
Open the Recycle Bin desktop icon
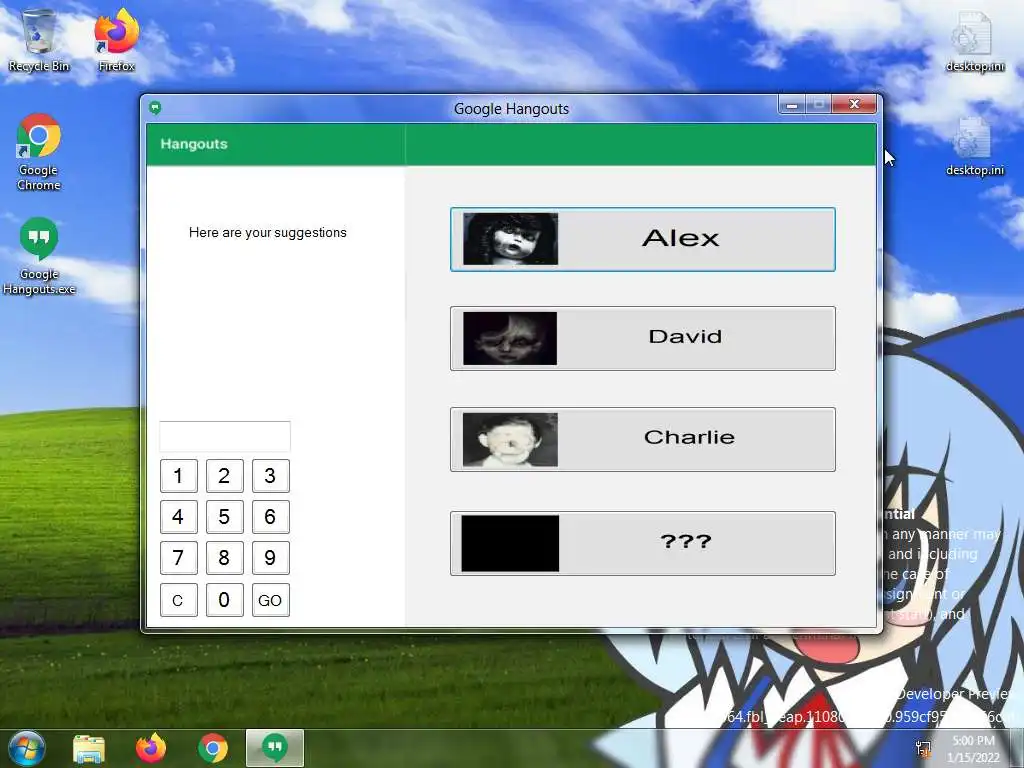(x=39, y=40)
